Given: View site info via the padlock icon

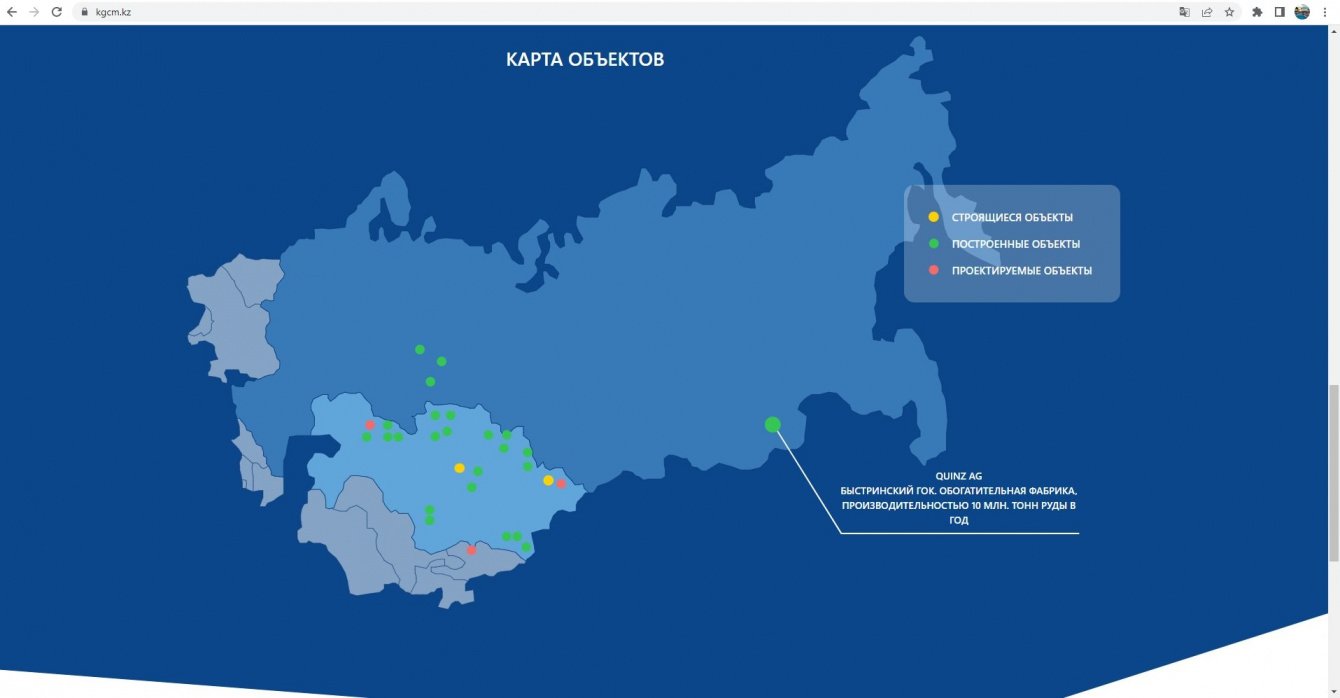Looking at the screenshot, I should click(87, 12).
